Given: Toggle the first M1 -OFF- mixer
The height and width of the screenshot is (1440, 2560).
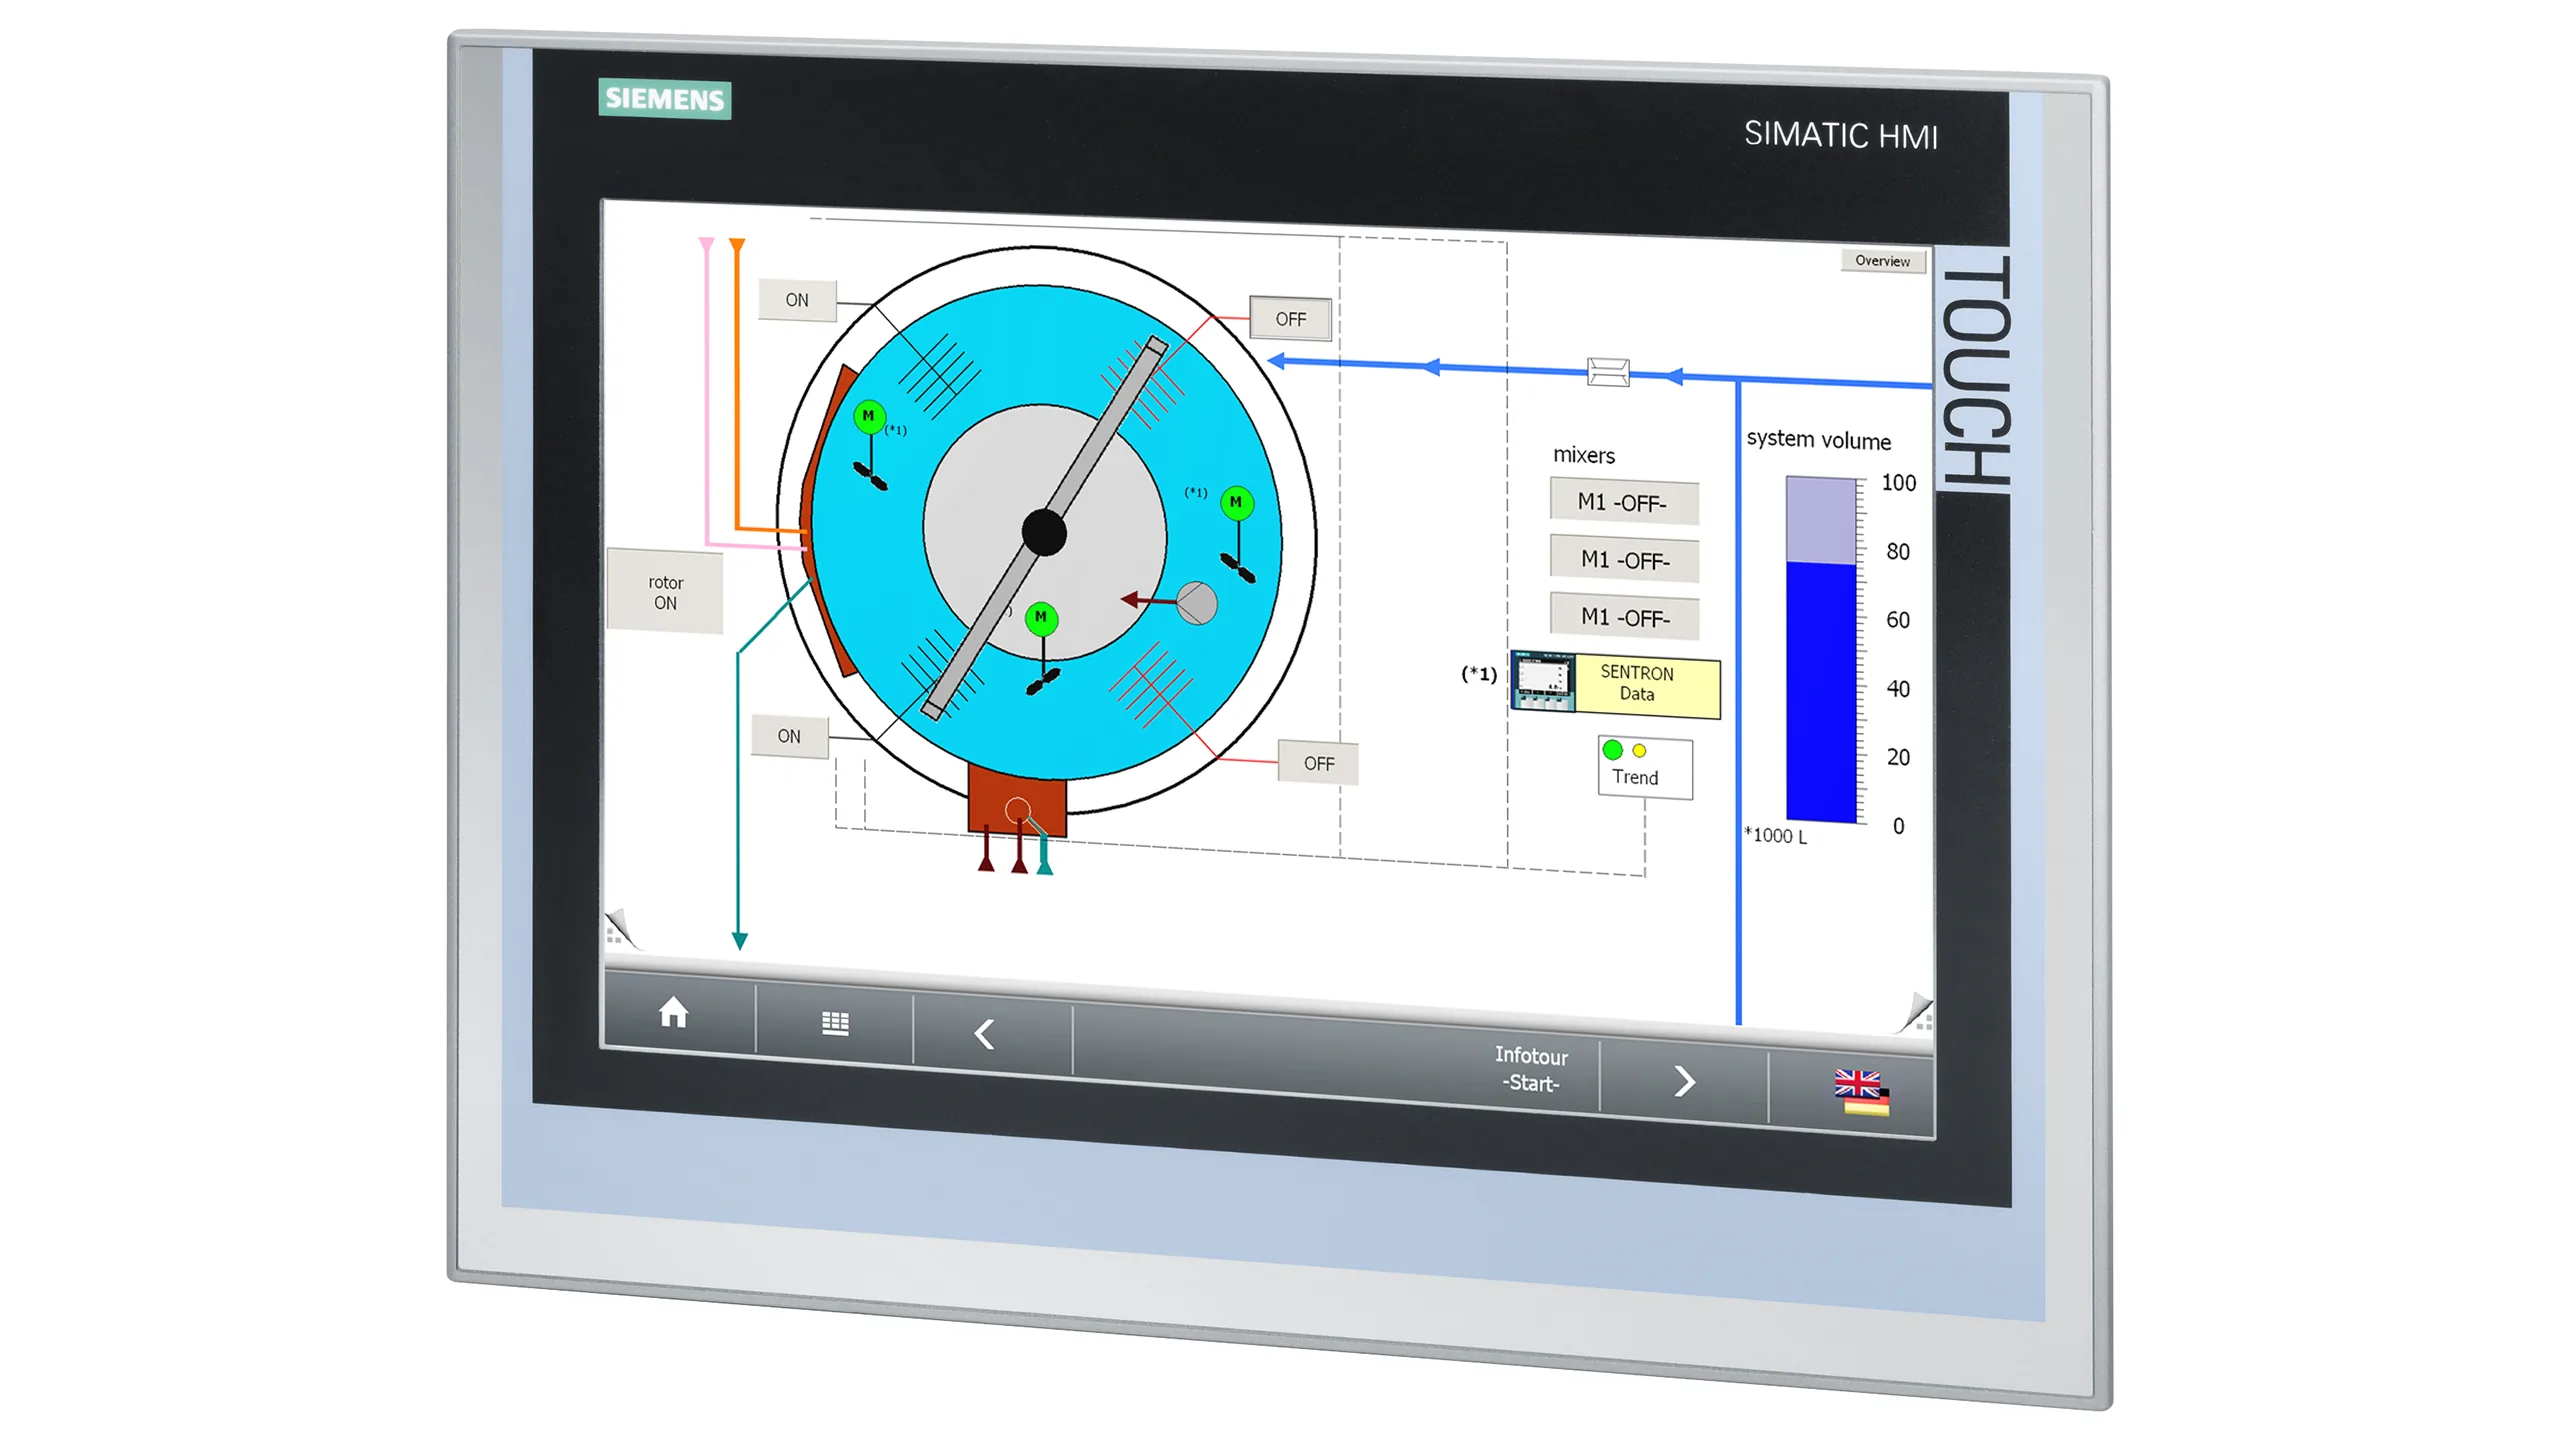Looking at the screenshot, I should pyautogui.click(x=1623, y=501).
